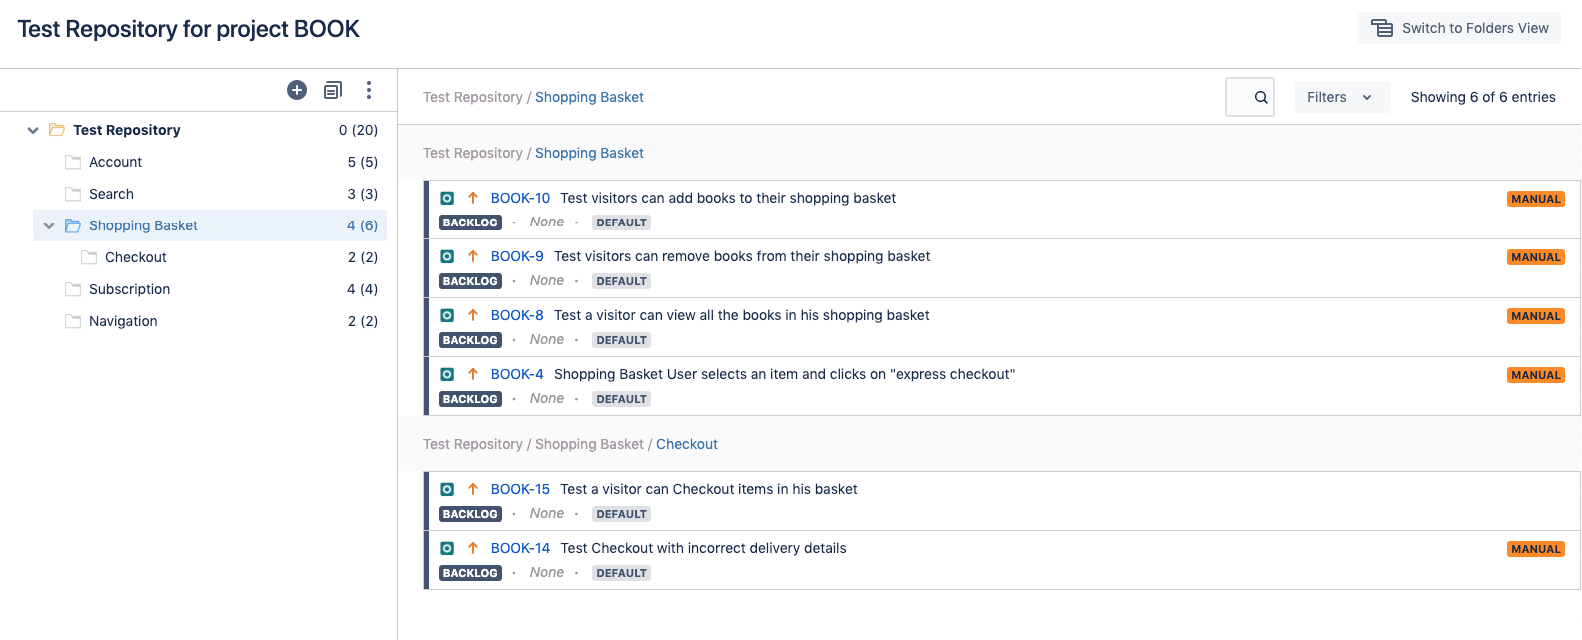Click the BOOK-14 test issue type icon
Viewport: 1582px width, 640px height.
pyautogui.click(x=447, y=548)
